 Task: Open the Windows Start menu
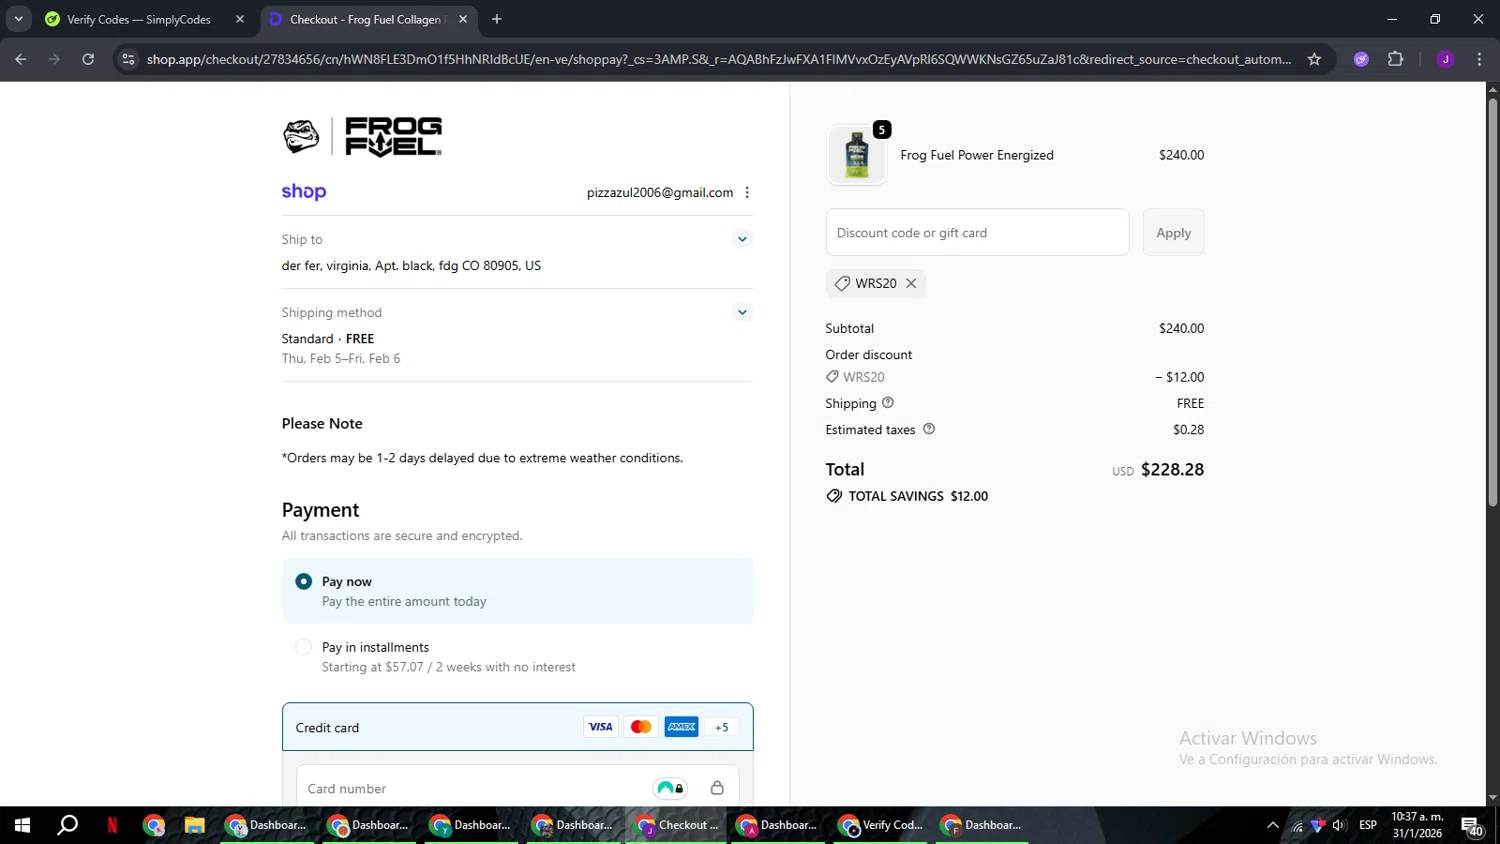pyautogui.click(x=22, y=825)
